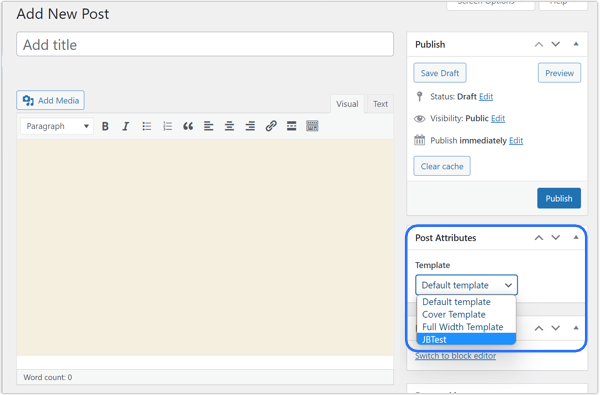Move panel below Post Attributes up
This screenshot has height=395, width=600.
pos(539,328)
